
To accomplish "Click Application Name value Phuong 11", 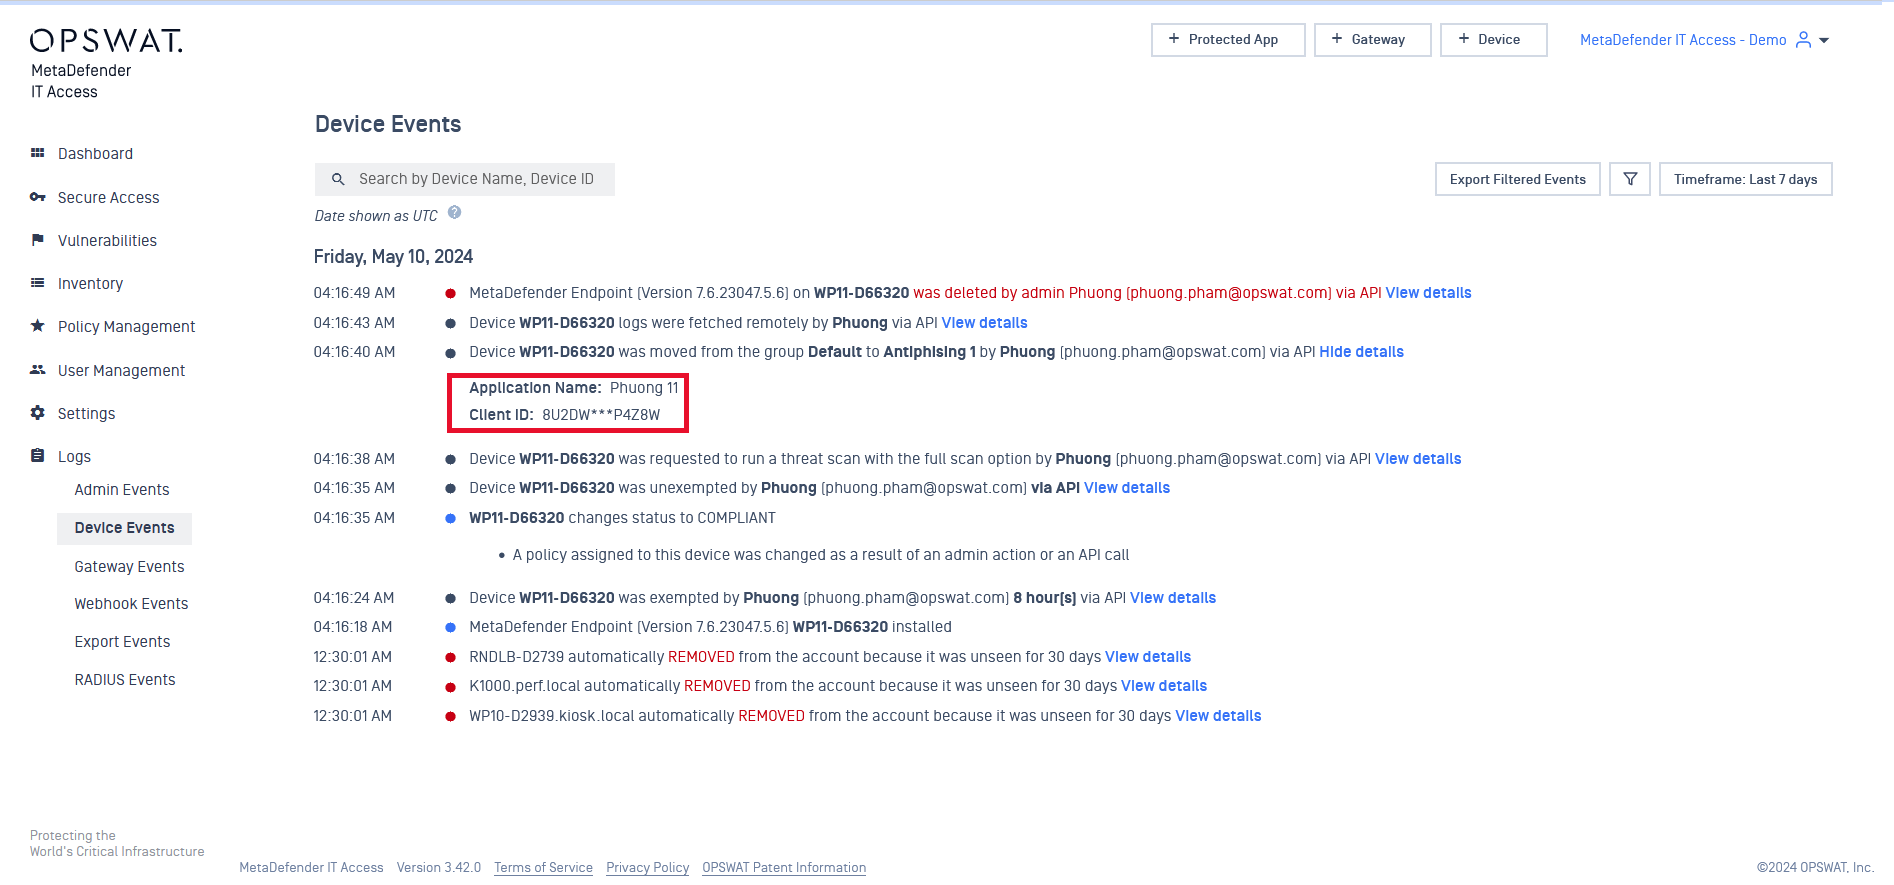I will coord(644,388).
